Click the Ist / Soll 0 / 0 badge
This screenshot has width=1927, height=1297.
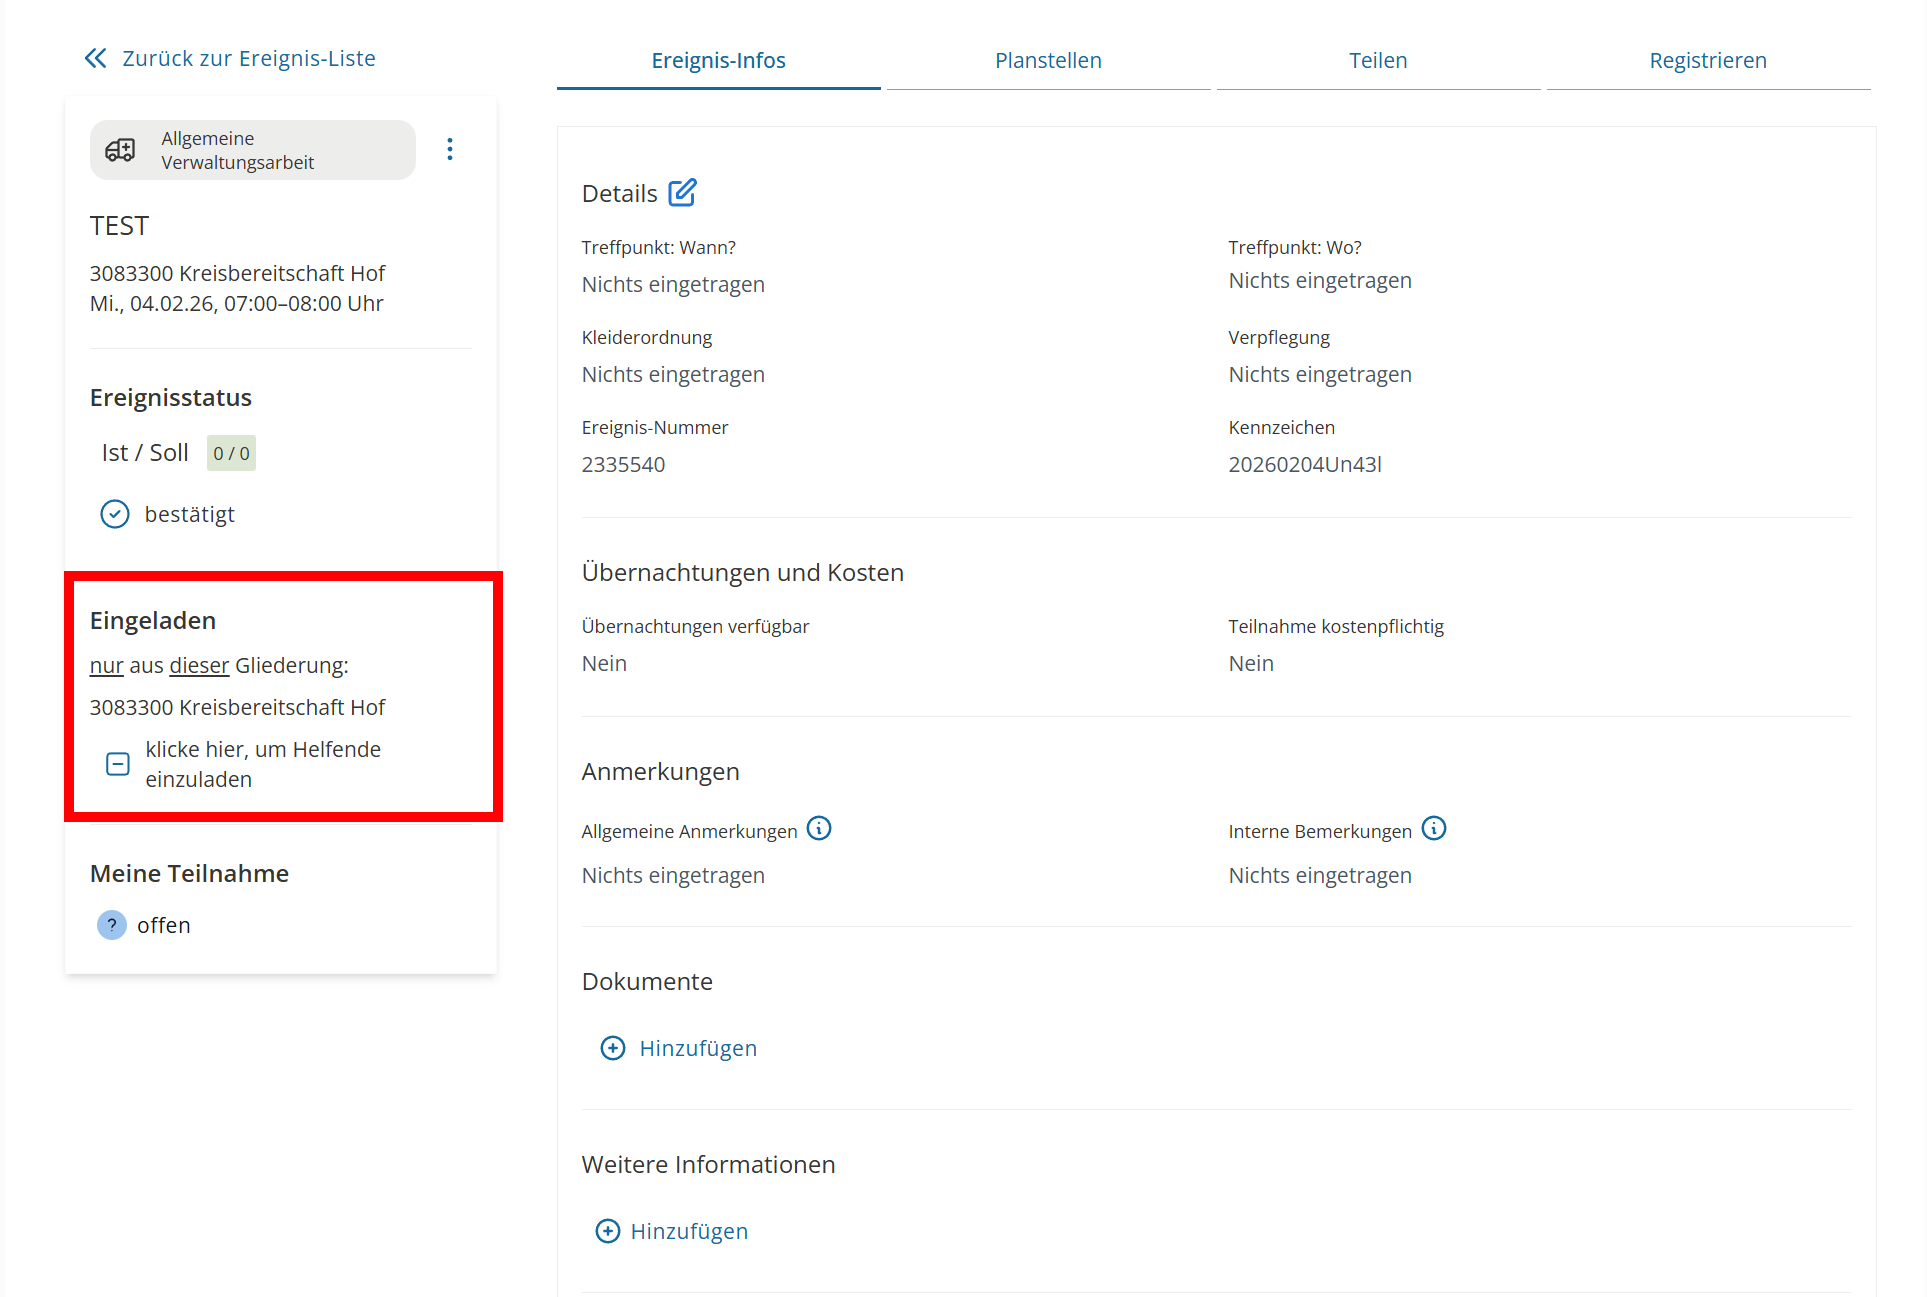(x=231, y=453)
